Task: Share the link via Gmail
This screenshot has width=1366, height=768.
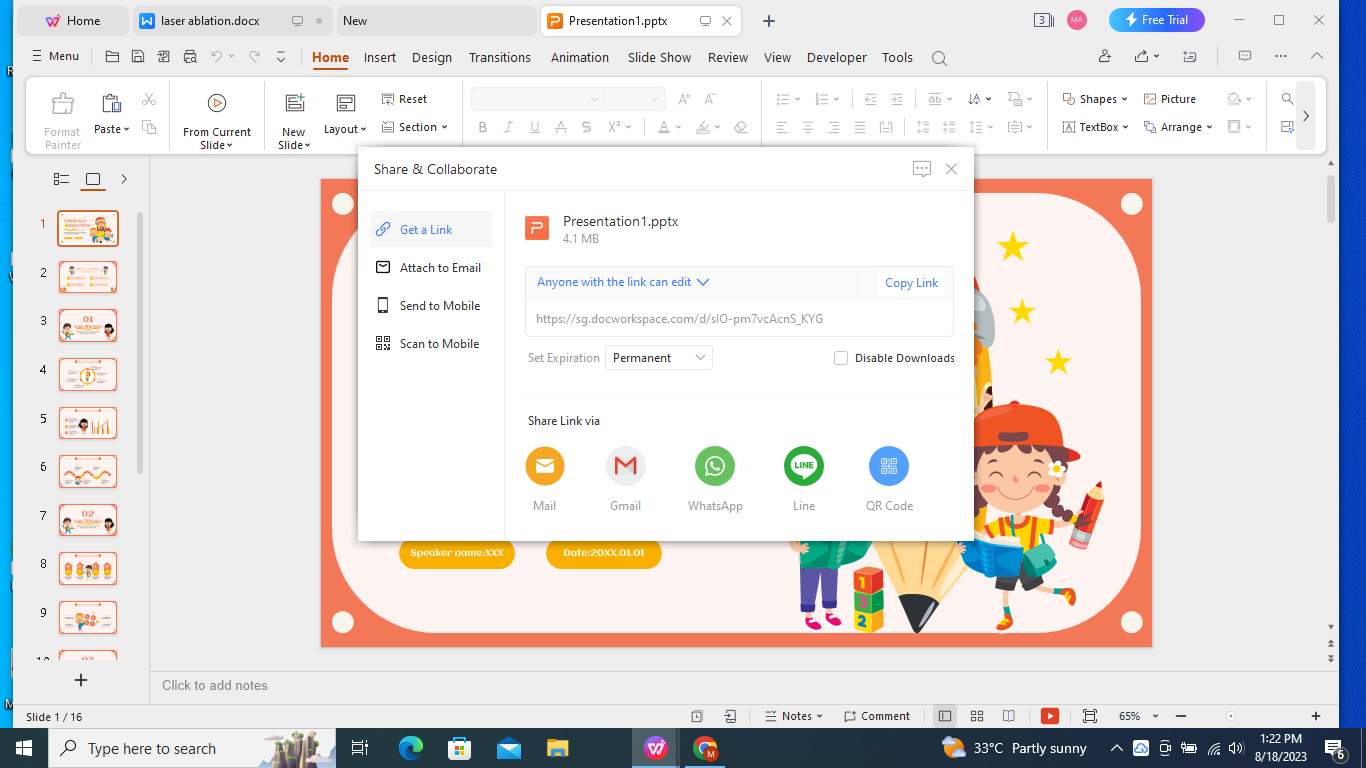Action: (625, 466)
